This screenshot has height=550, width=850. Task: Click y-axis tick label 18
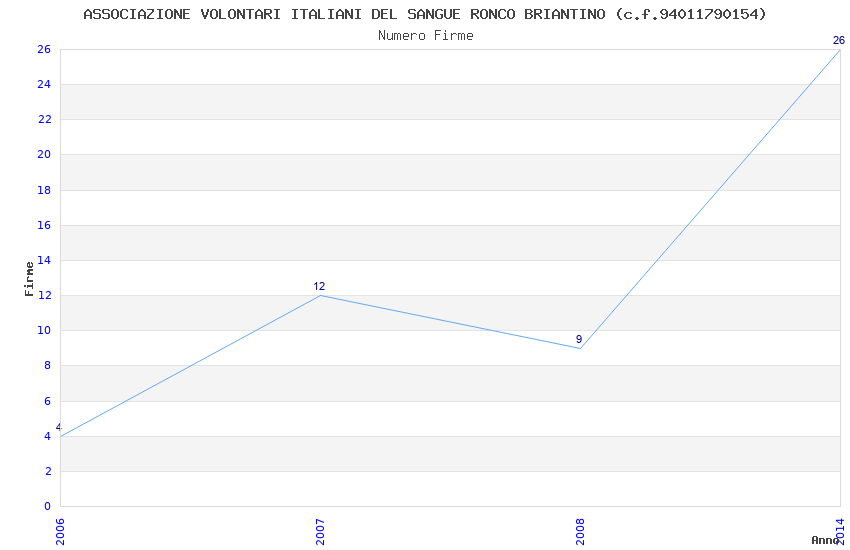pos(44,190)
